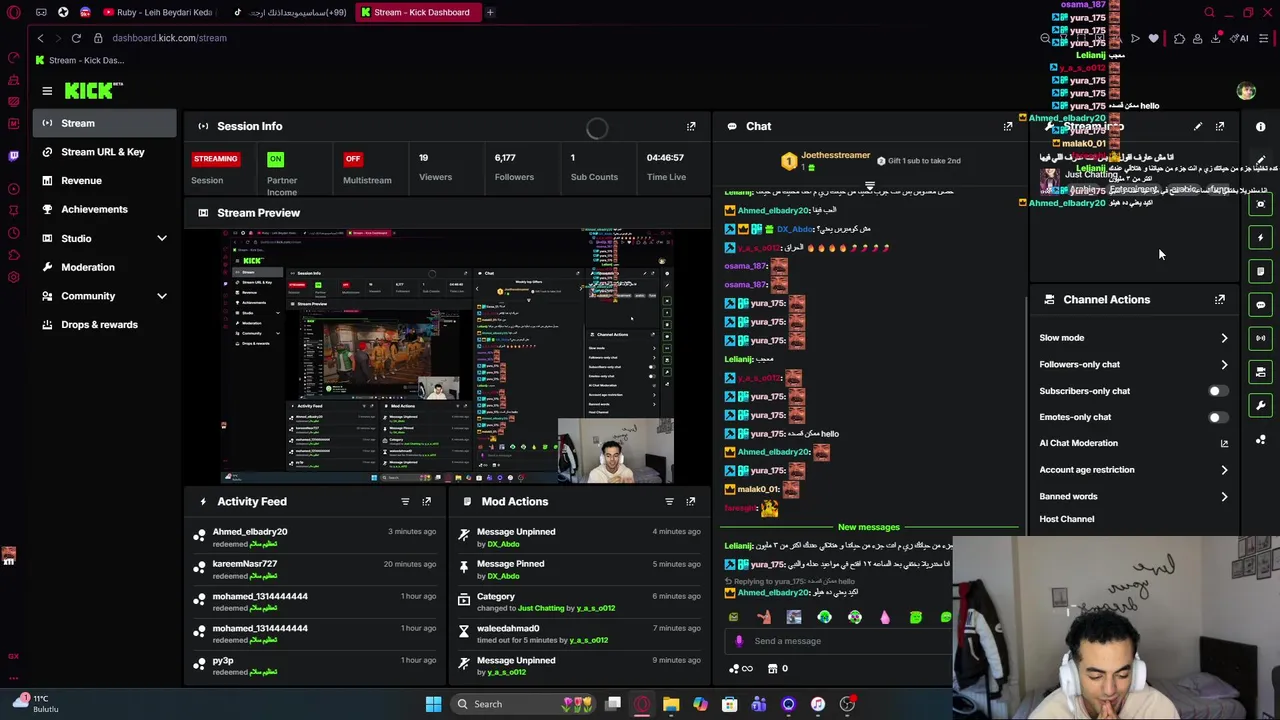The height and width of the screenshot is (720, 1280).
Task: Open the channel points infinity icon
Action: 741,668
